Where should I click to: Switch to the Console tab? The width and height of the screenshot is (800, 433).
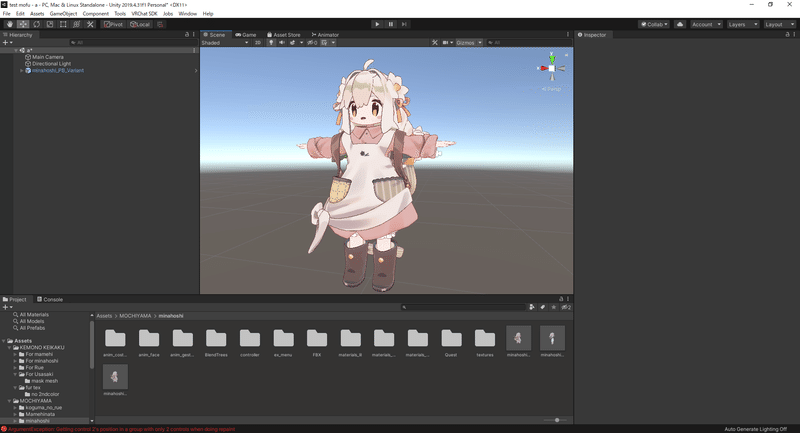pyautogui.click(x=50, y=299)
